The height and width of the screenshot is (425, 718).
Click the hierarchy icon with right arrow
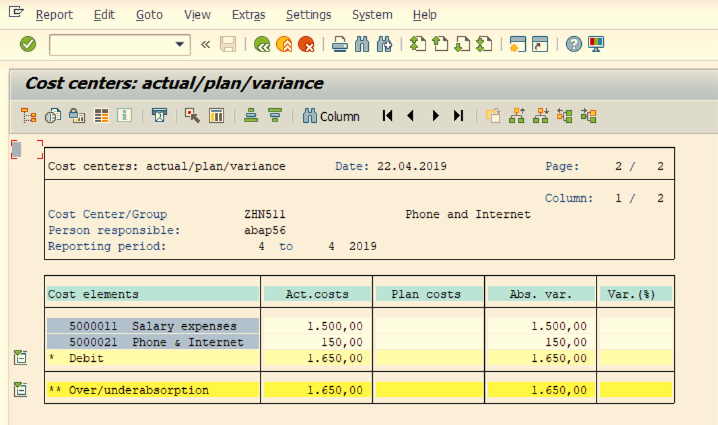pyautogui.click(x=588, y=116)
